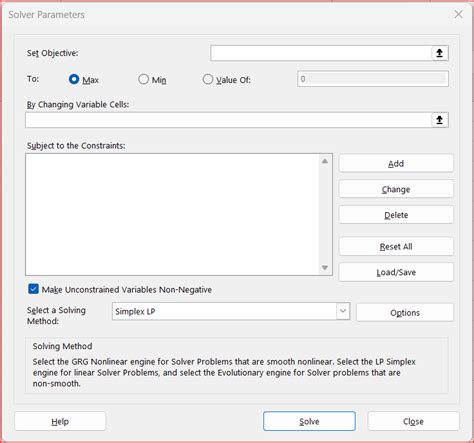
Task: Click the Changing Variable Cells range selector icon
Action: (x=440, y=120)
